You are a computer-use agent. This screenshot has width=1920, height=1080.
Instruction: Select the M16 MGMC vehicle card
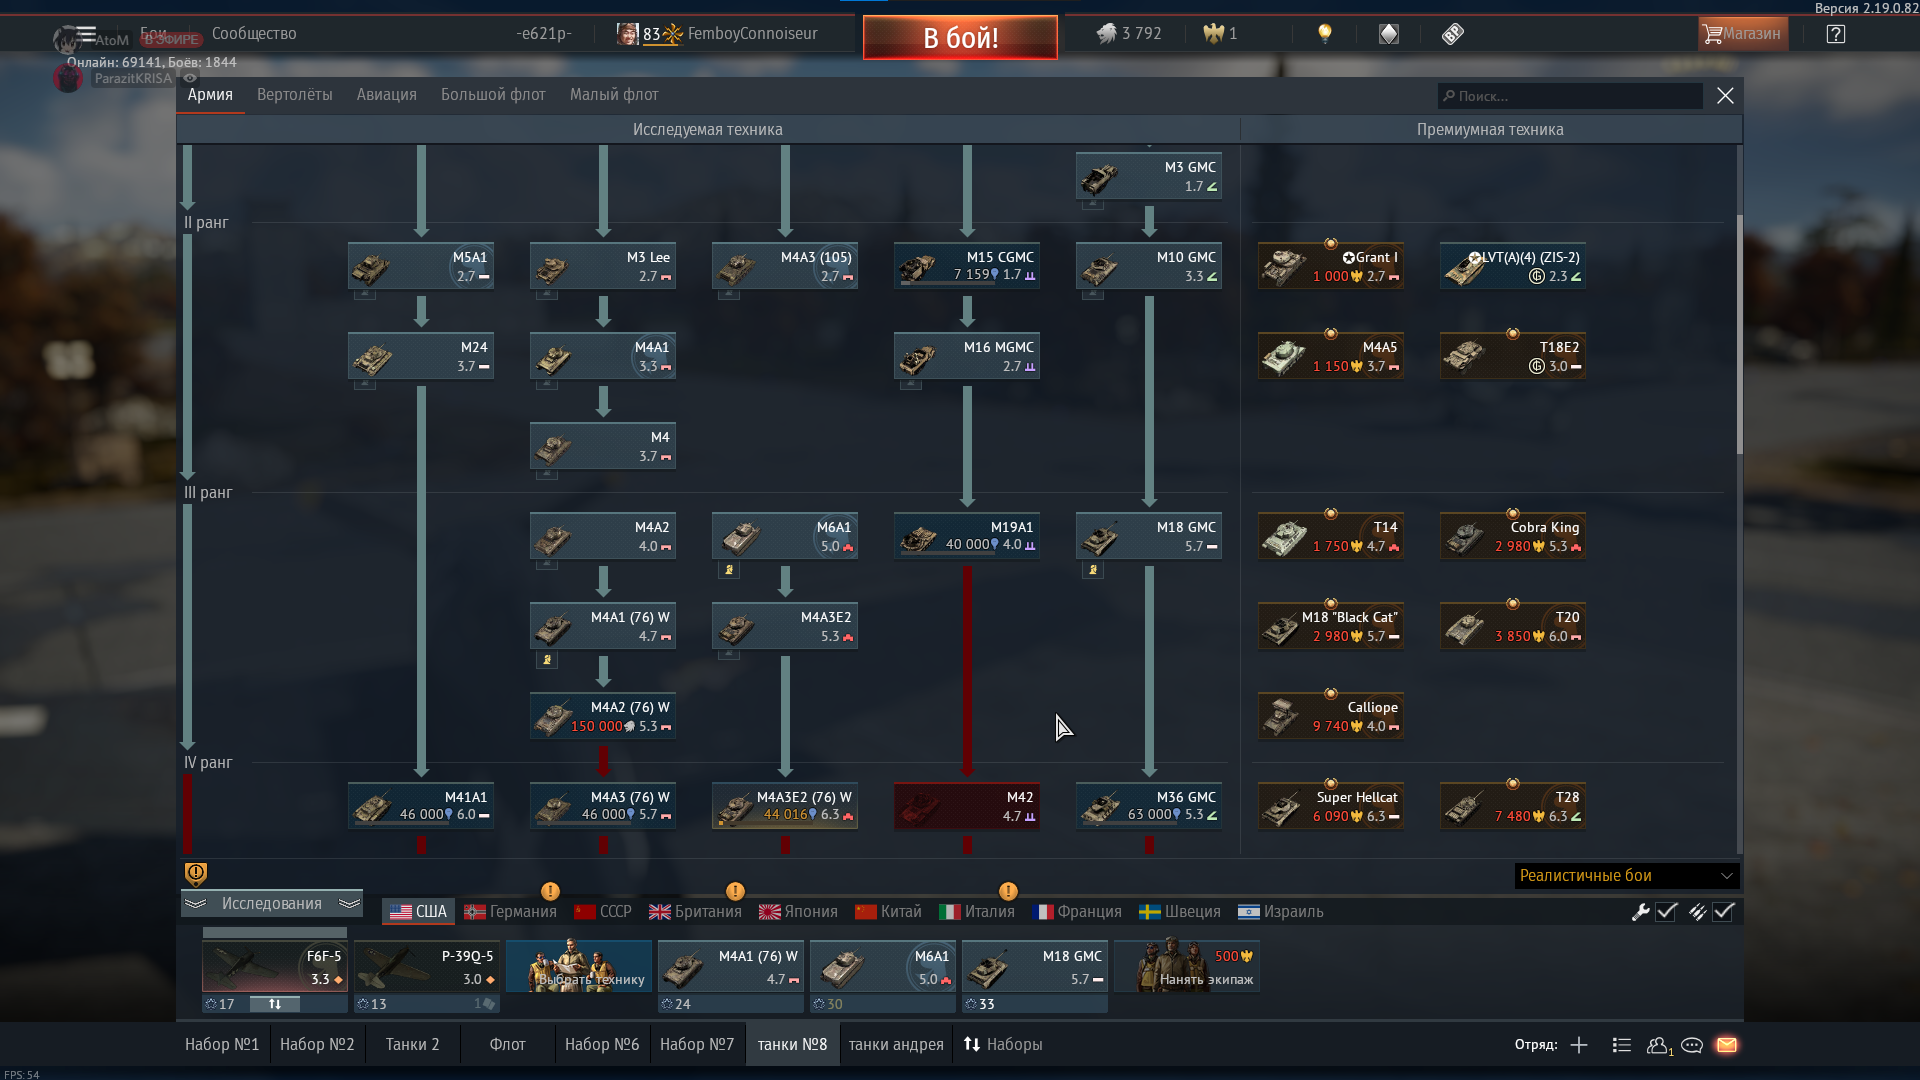click(x=967, y=356)
